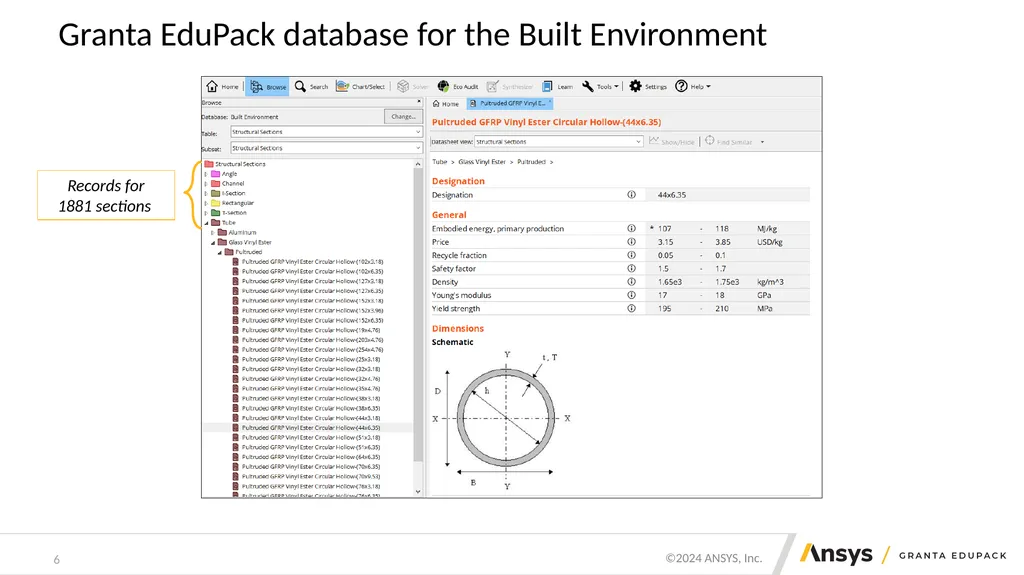Open the Tools wrench menu
Screen dimensions: 1024x575
600,86
